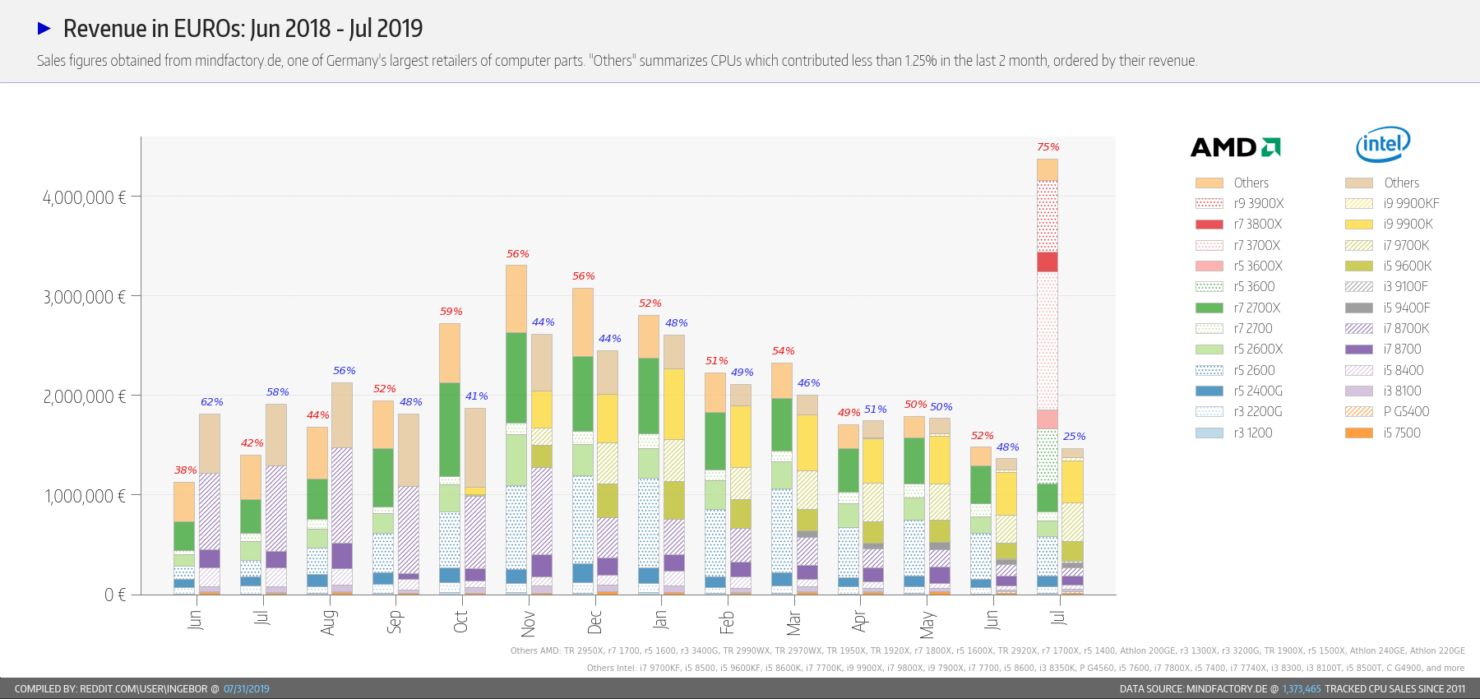The height and width of the screenshot is (699, 1480).
Task: Select the r7 2700X green legend swatch
Action: pos(1209,308)
